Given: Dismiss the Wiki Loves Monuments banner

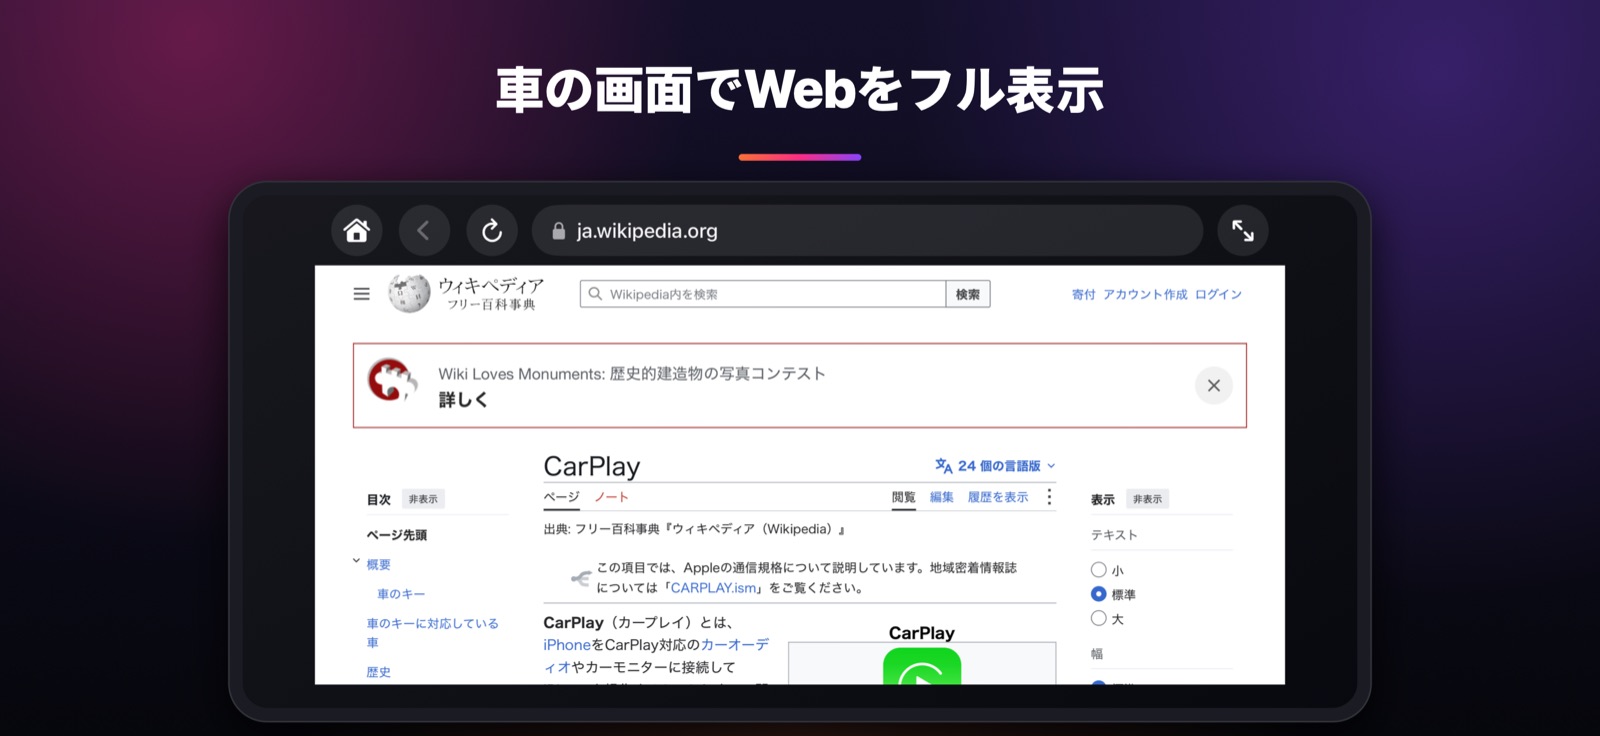Looking at the screenshot, I should pos(1214,385).
